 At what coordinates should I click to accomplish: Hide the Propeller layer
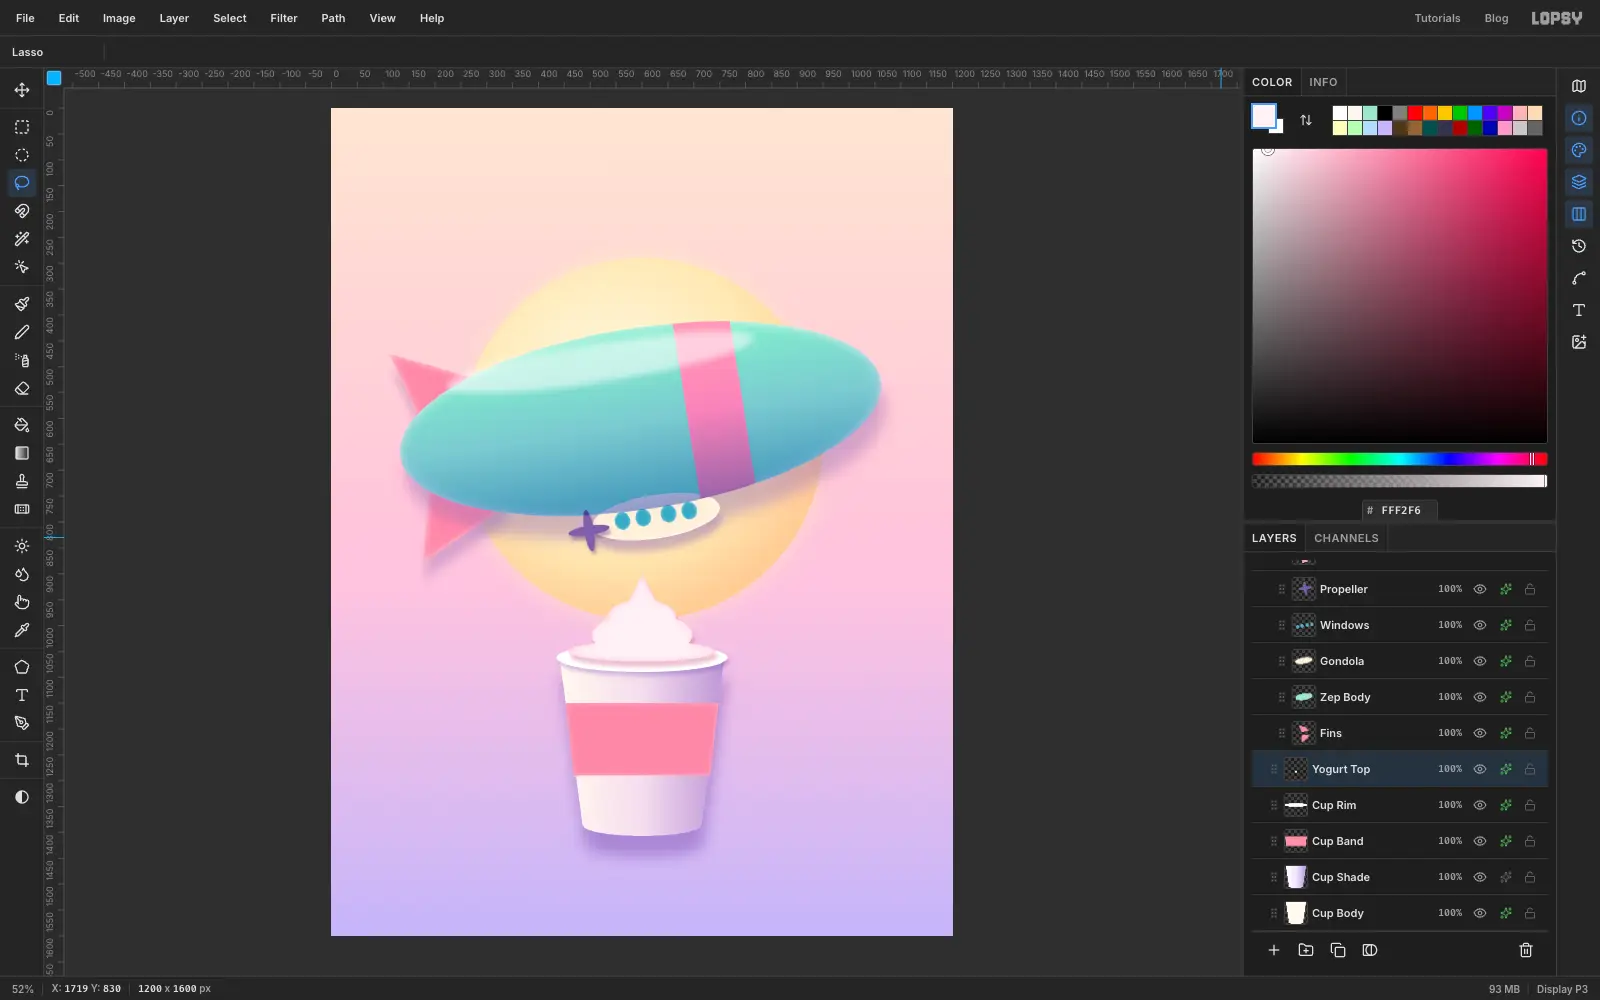tap(1480, 589)
